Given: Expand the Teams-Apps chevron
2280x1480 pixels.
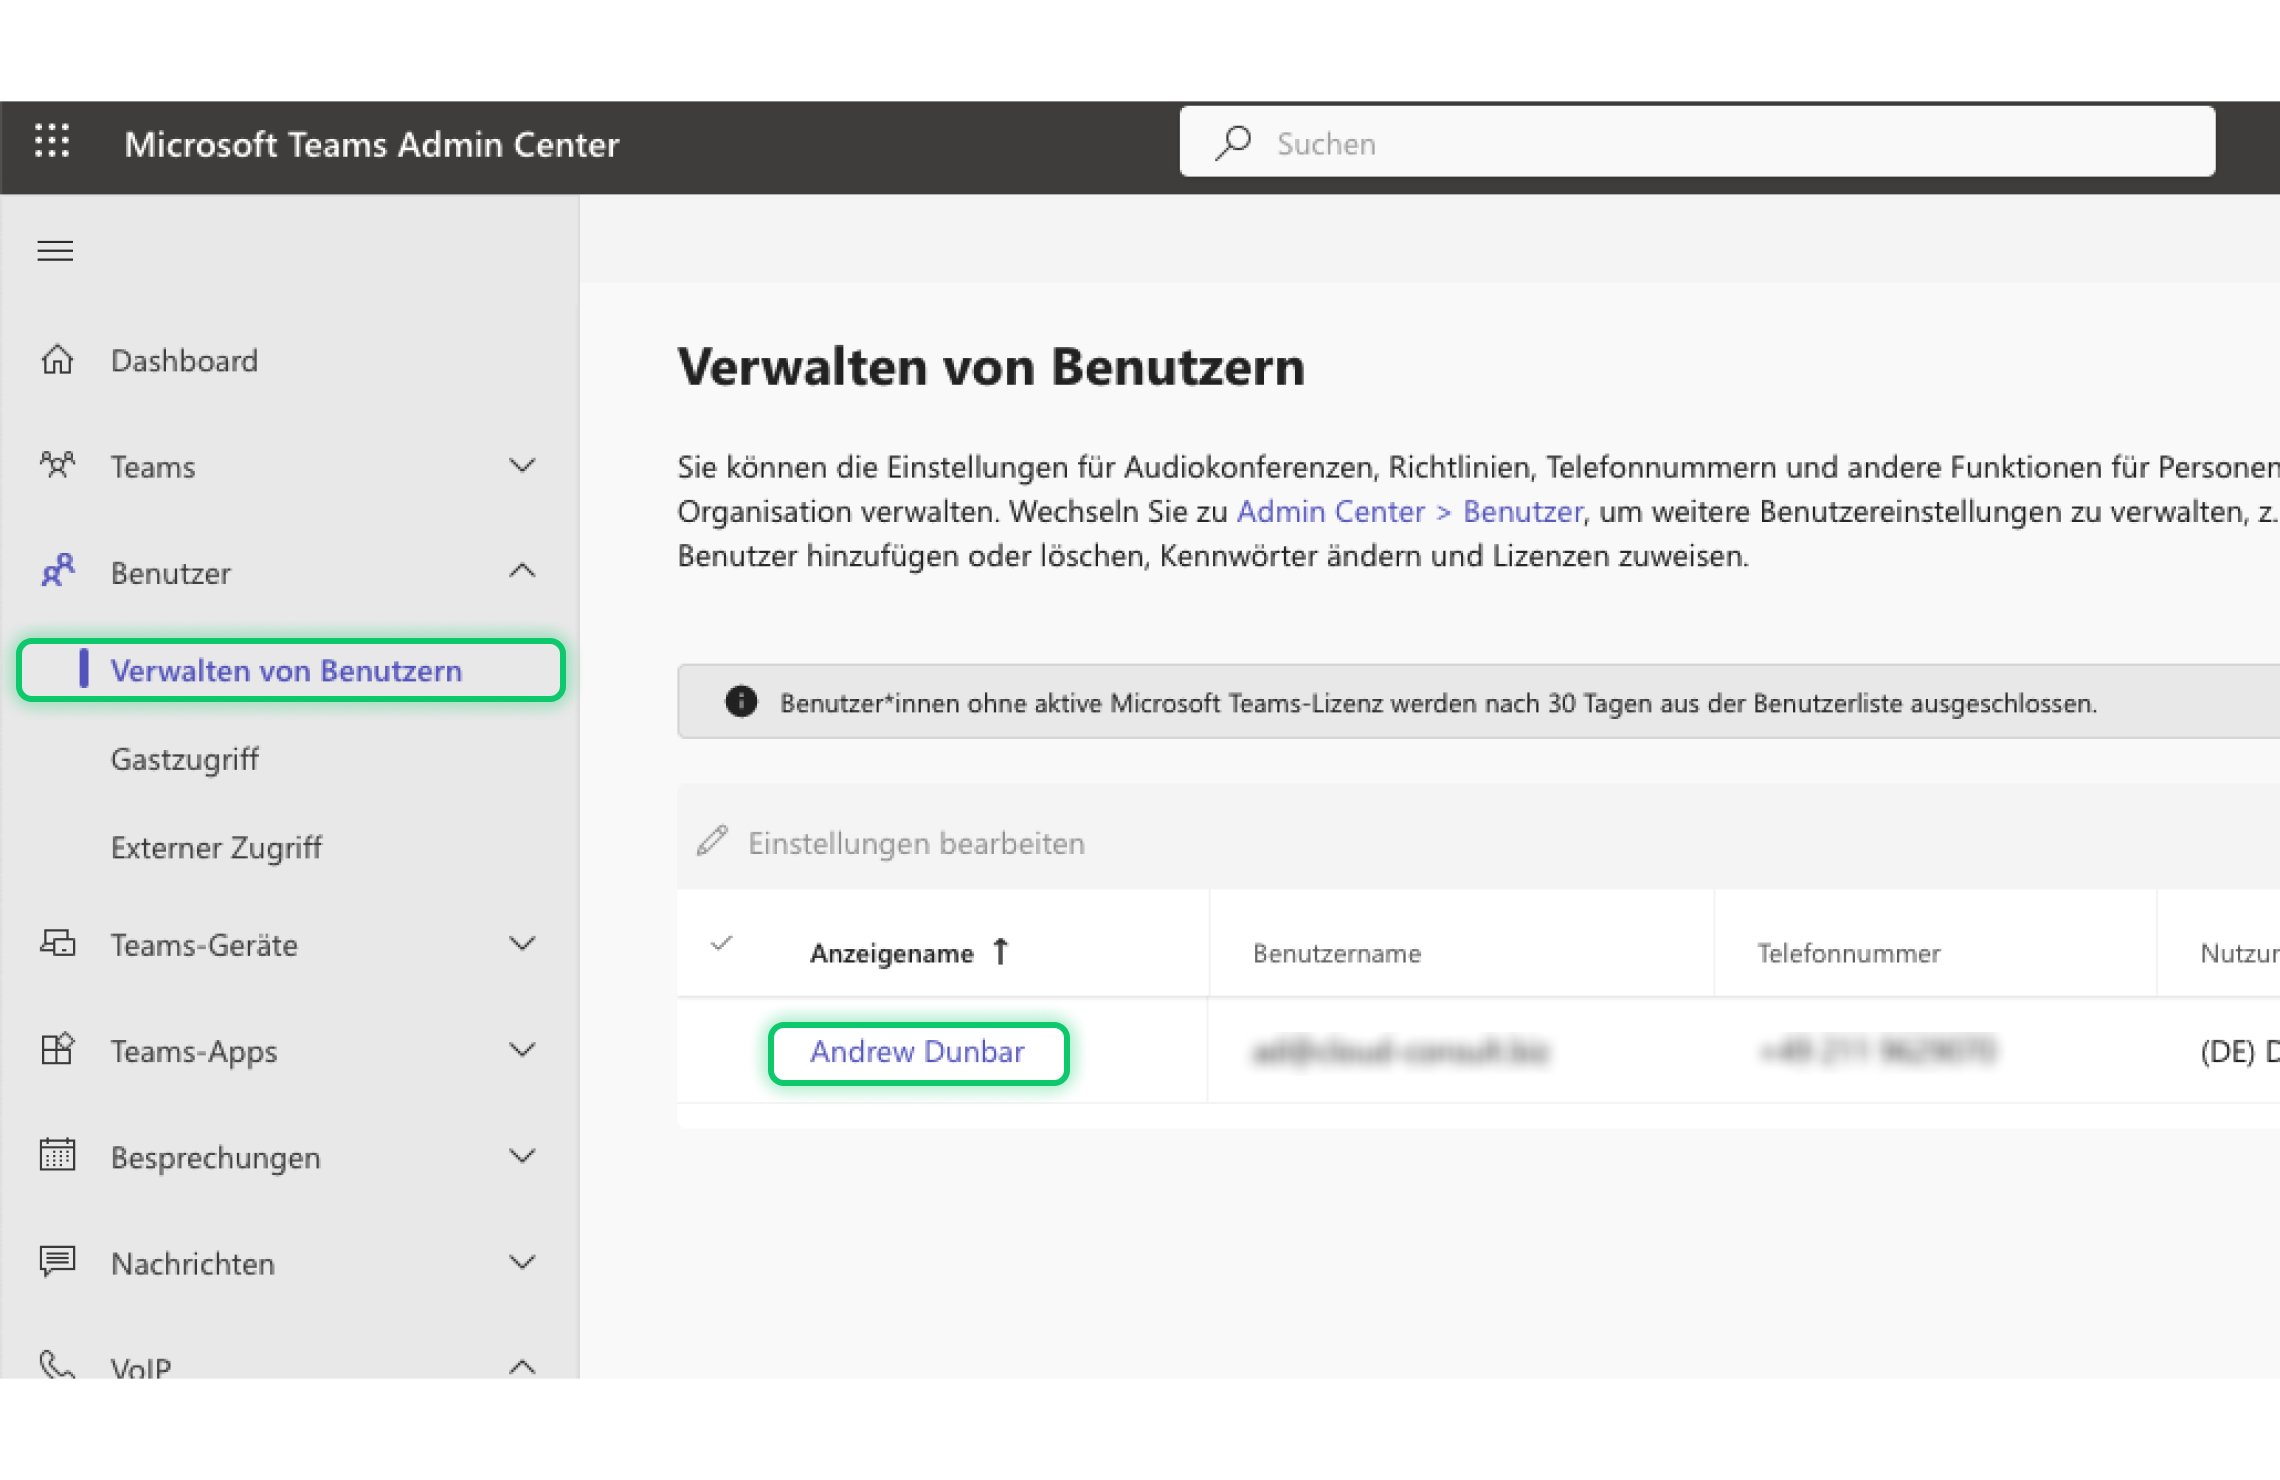Looking at the screenshot, I should (x=522, y=1049).
